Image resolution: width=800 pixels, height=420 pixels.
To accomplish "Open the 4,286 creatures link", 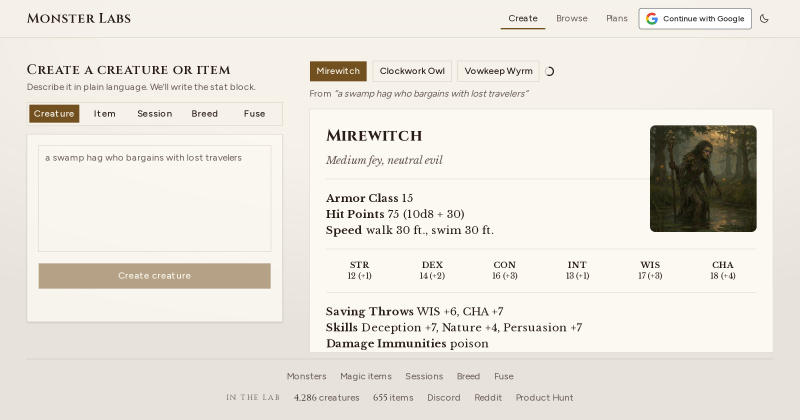I will (327, 398).
